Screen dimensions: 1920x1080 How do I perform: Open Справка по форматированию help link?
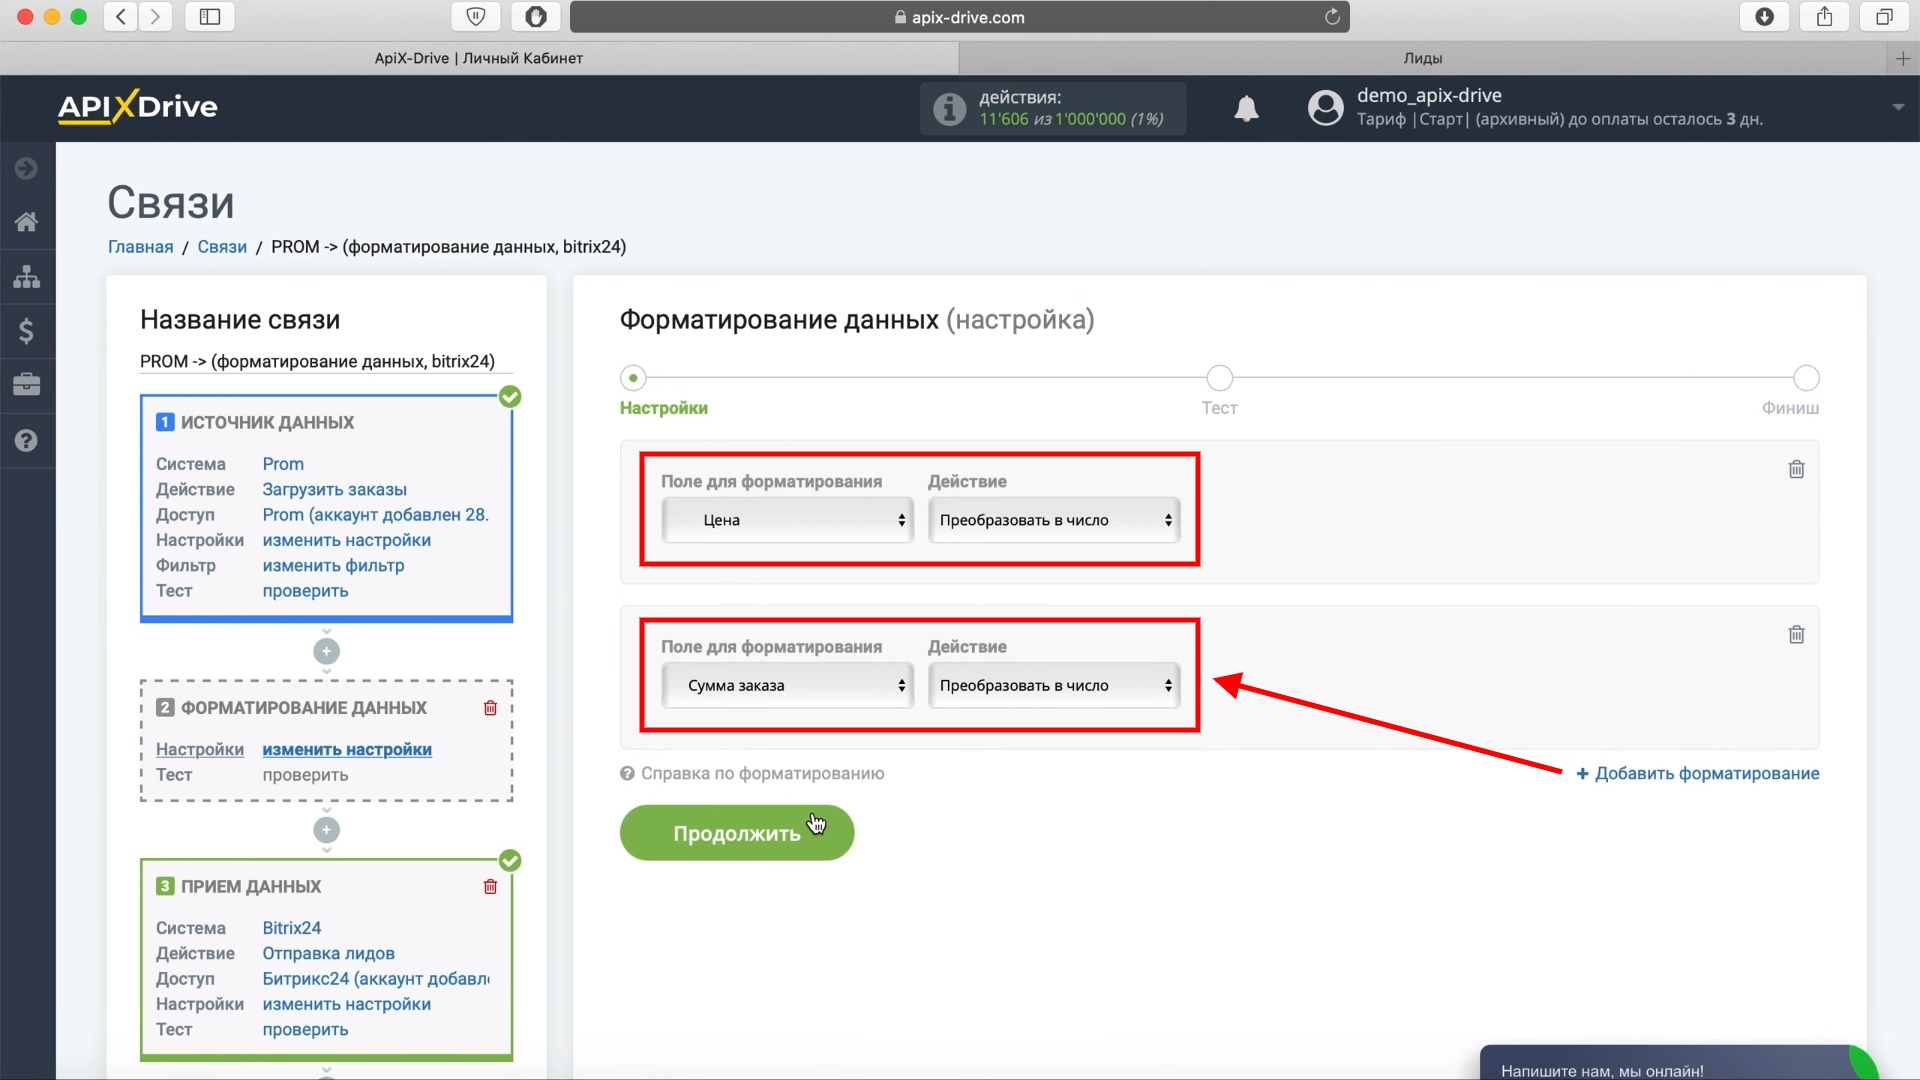click(x=752, y=774)
